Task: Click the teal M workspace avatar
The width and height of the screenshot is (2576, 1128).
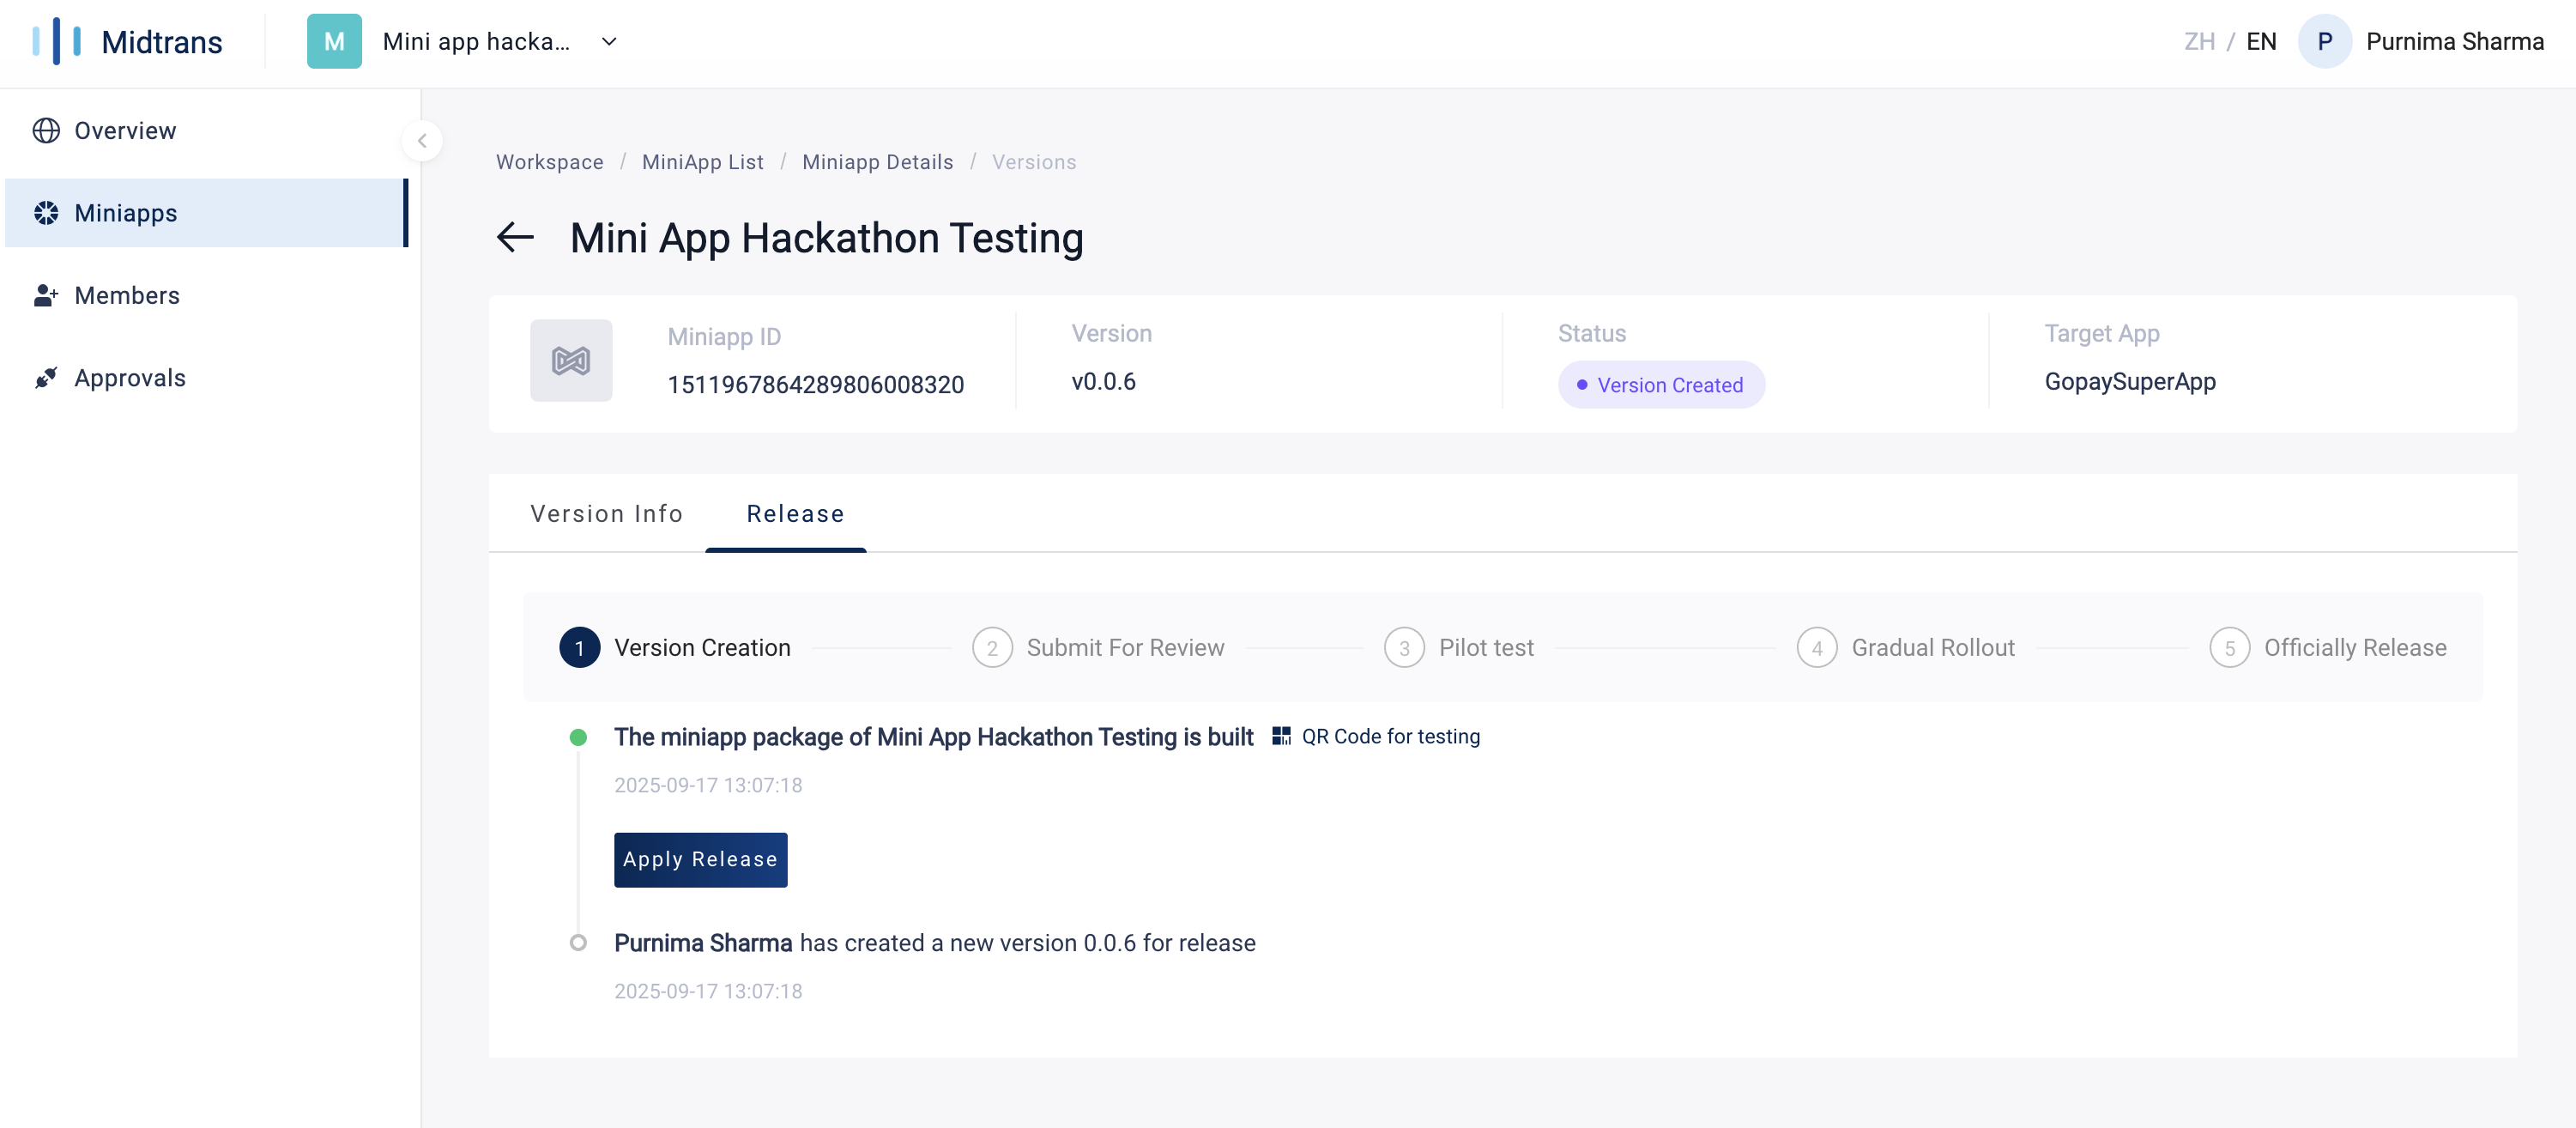Action: pyautogui.click(x=334, y=42)
